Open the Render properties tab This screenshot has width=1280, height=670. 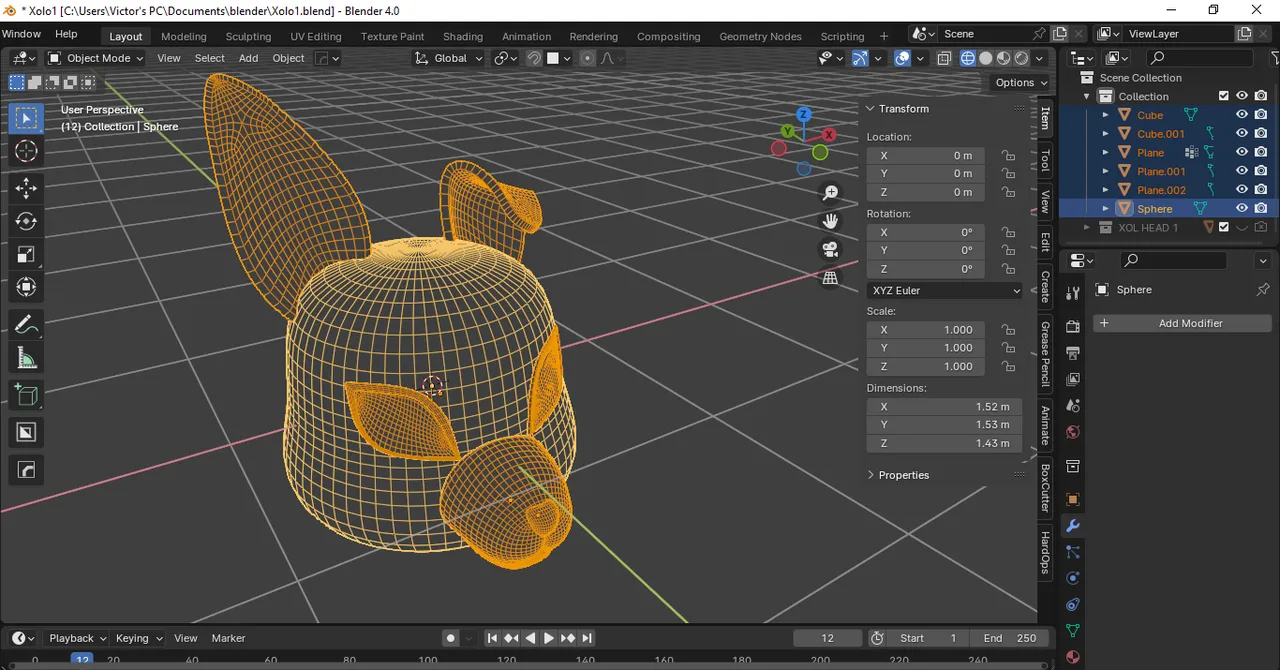[x=1073, y=327]
